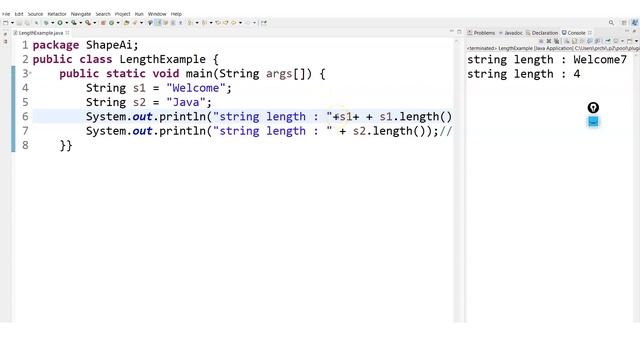
Task: Open the Source menu
Action: [x=35, y=14]
